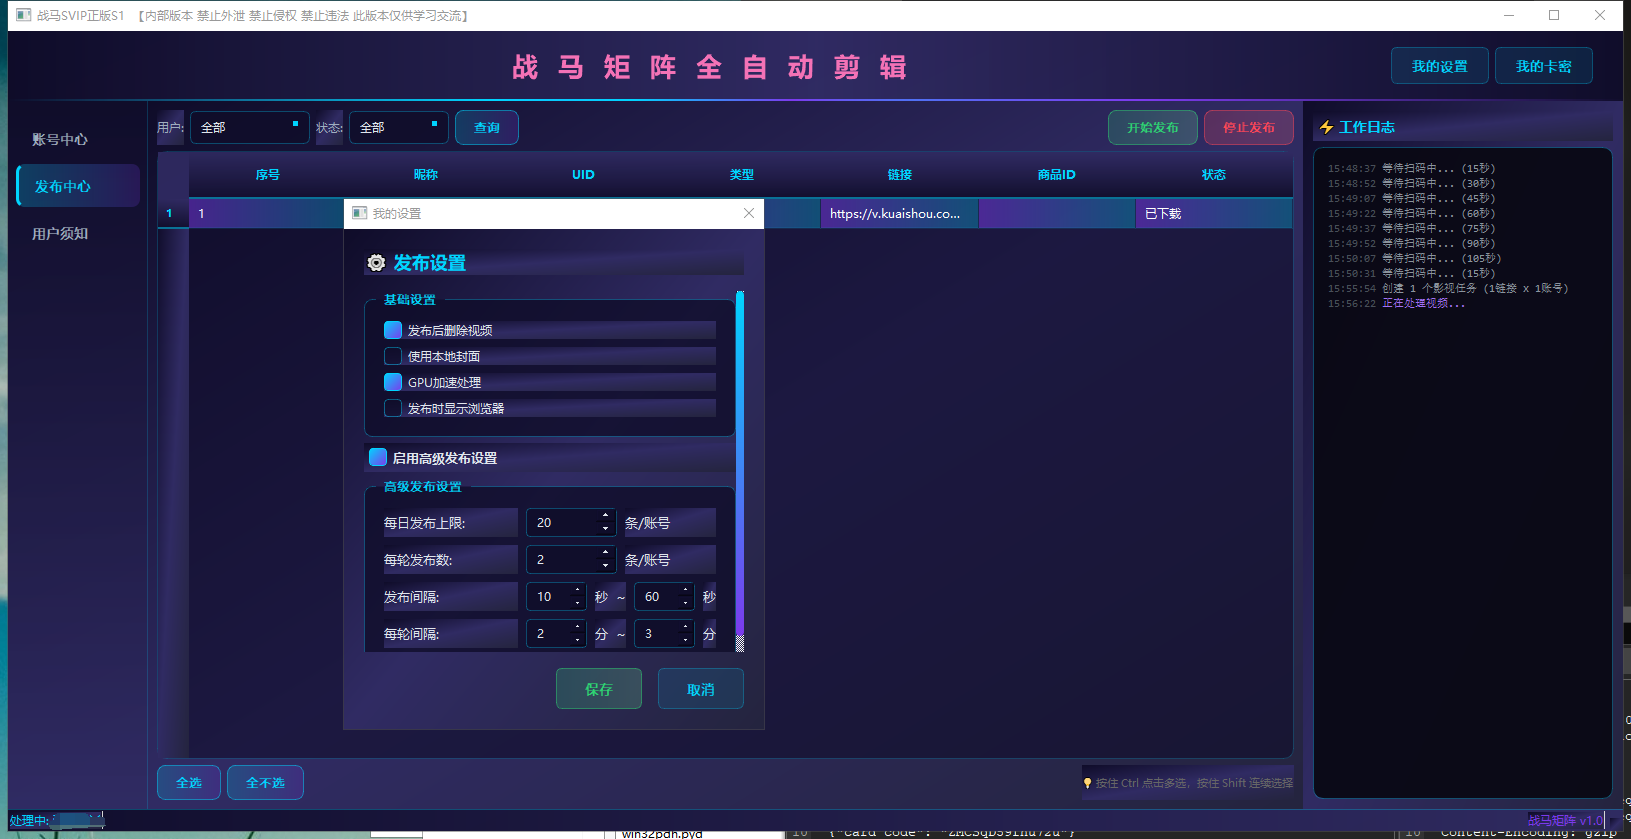
Task: Increase 每轮间隔 minimum minutes stepper
Action: [577, 627]
